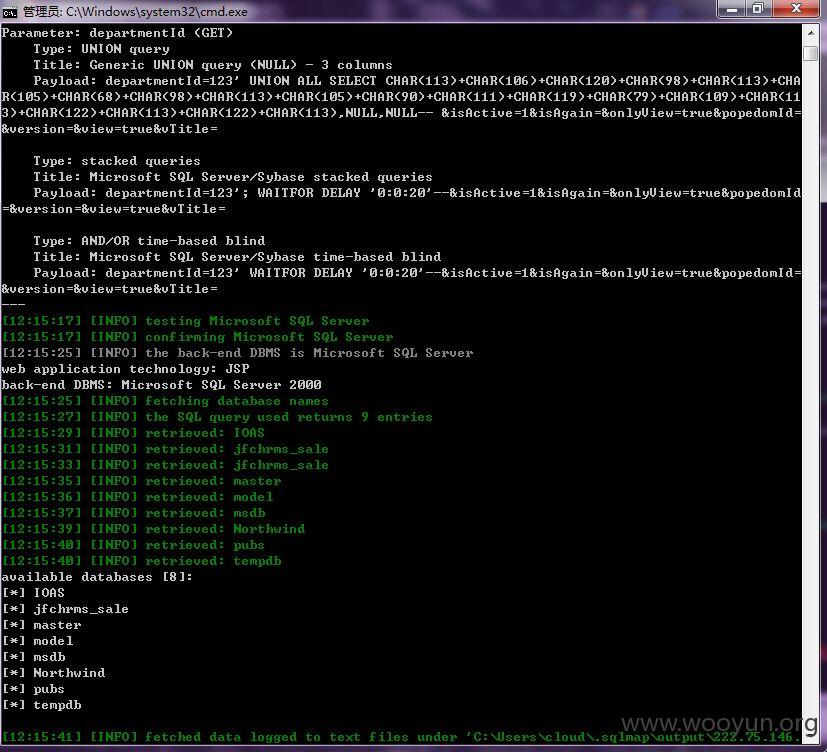This screenshot has height=752, width=827.
Task: Click 'retrieved: Northwind' log line
Action: click(x=153, y=528)
